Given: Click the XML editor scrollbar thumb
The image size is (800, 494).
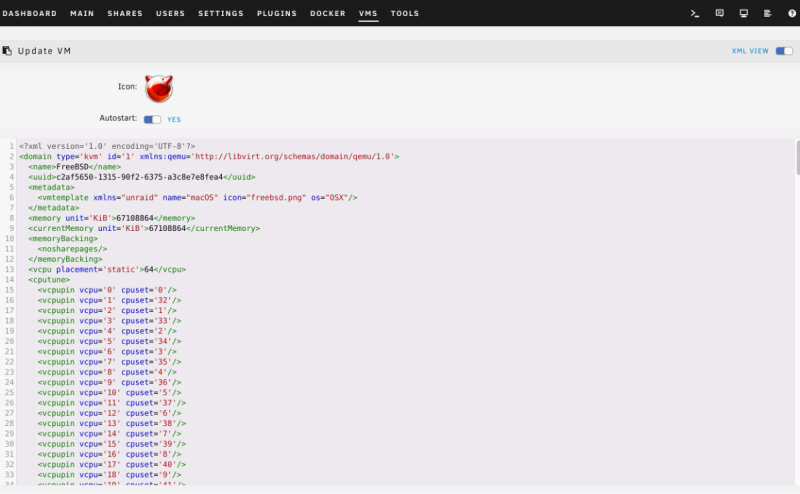Looking at the screenshot, I should [x=797, y=158].
